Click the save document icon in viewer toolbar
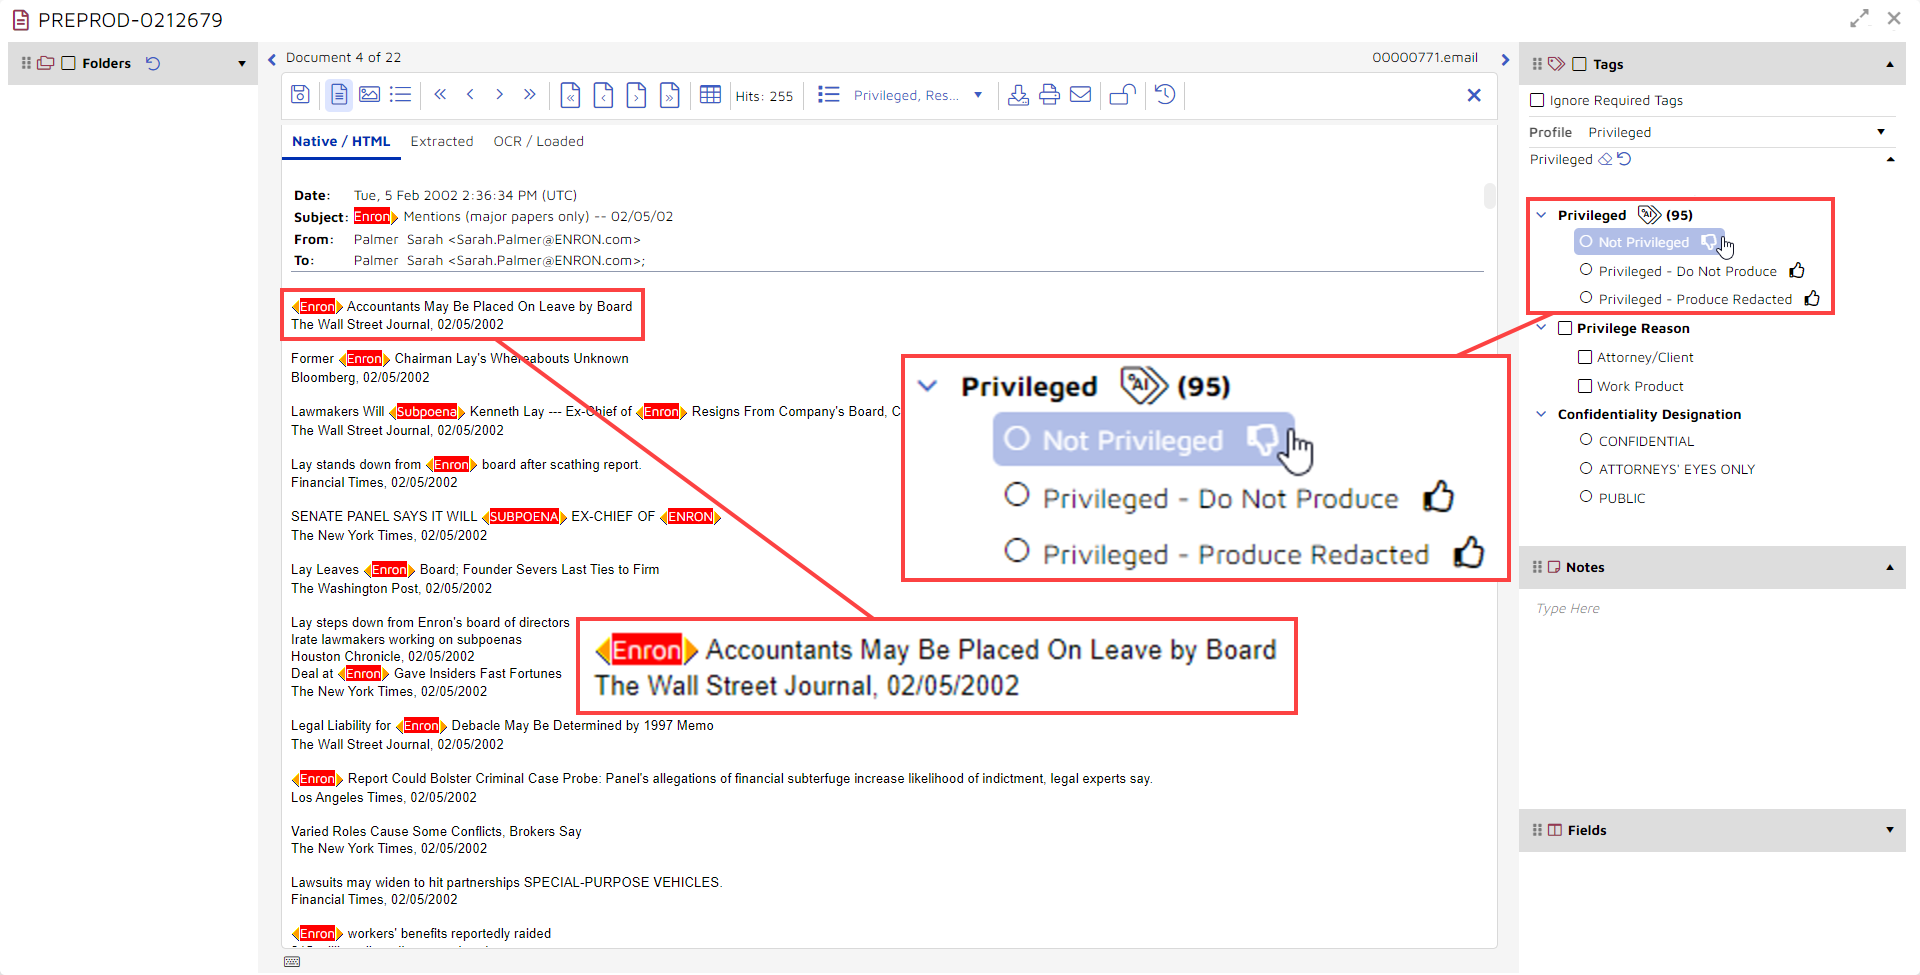 pyautogui.click(x=300, y=95)
